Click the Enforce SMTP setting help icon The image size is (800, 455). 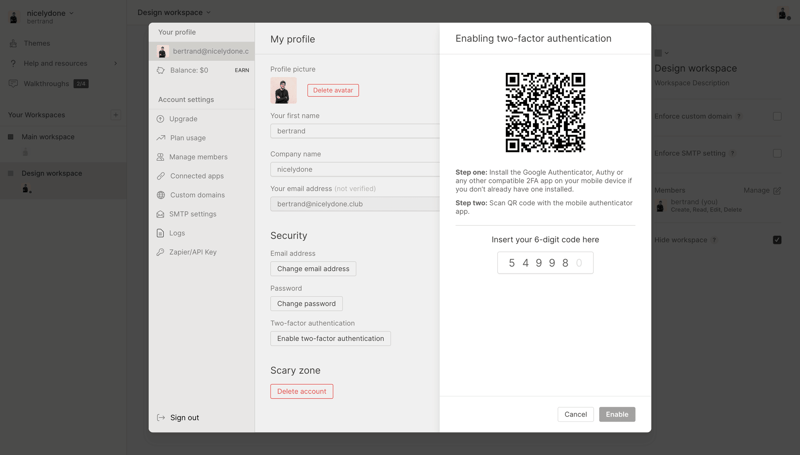(x=732, y=153)
